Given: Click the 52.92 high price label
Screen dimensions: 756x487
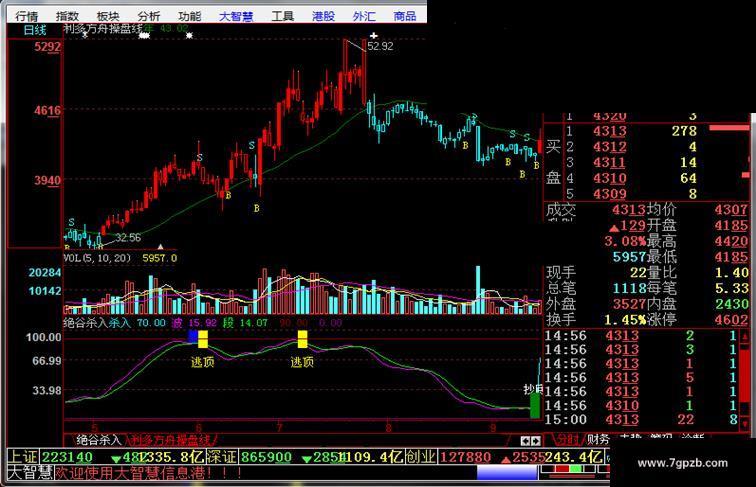Looking at the screenshot, I should [380, 46].
